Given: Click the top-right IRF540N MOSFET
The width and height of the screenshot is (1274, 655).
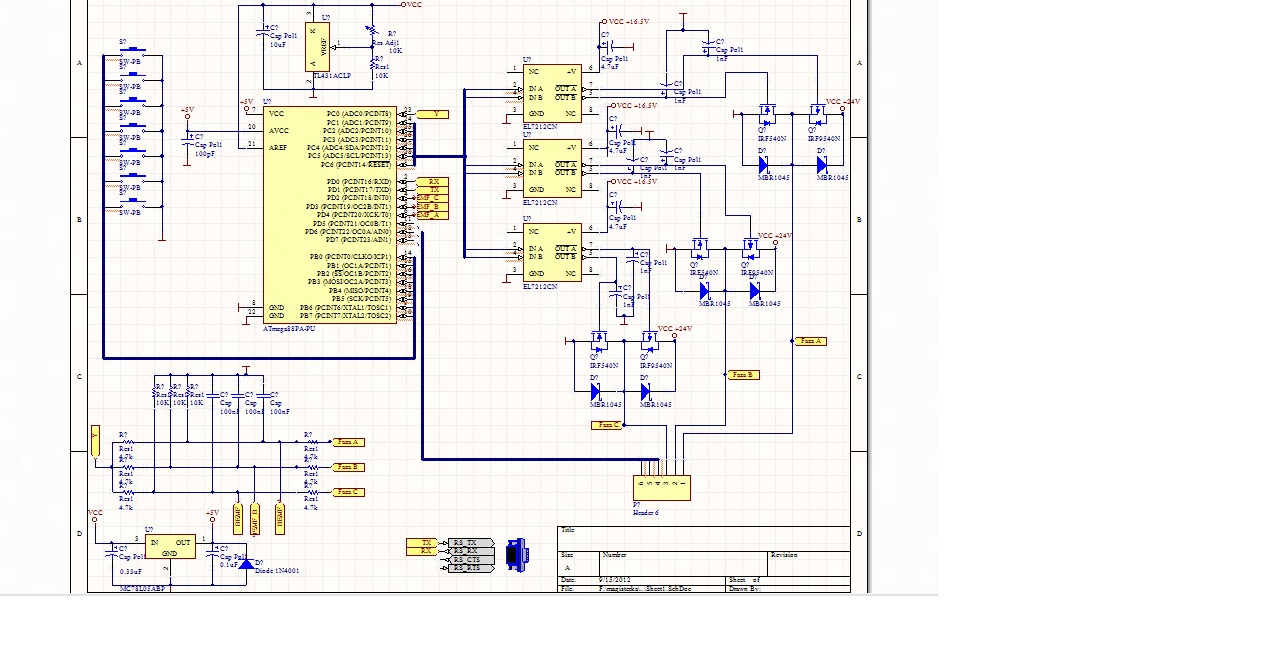Looking at the screenshot, I should [767, 114].
